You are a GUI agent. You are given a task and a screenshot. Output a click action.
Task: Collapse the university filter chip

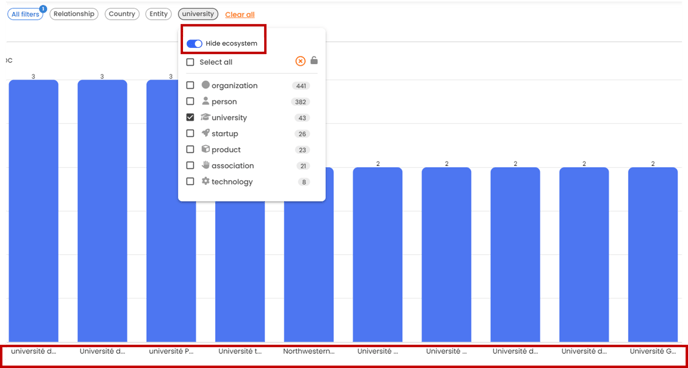[x=198, y=14]
